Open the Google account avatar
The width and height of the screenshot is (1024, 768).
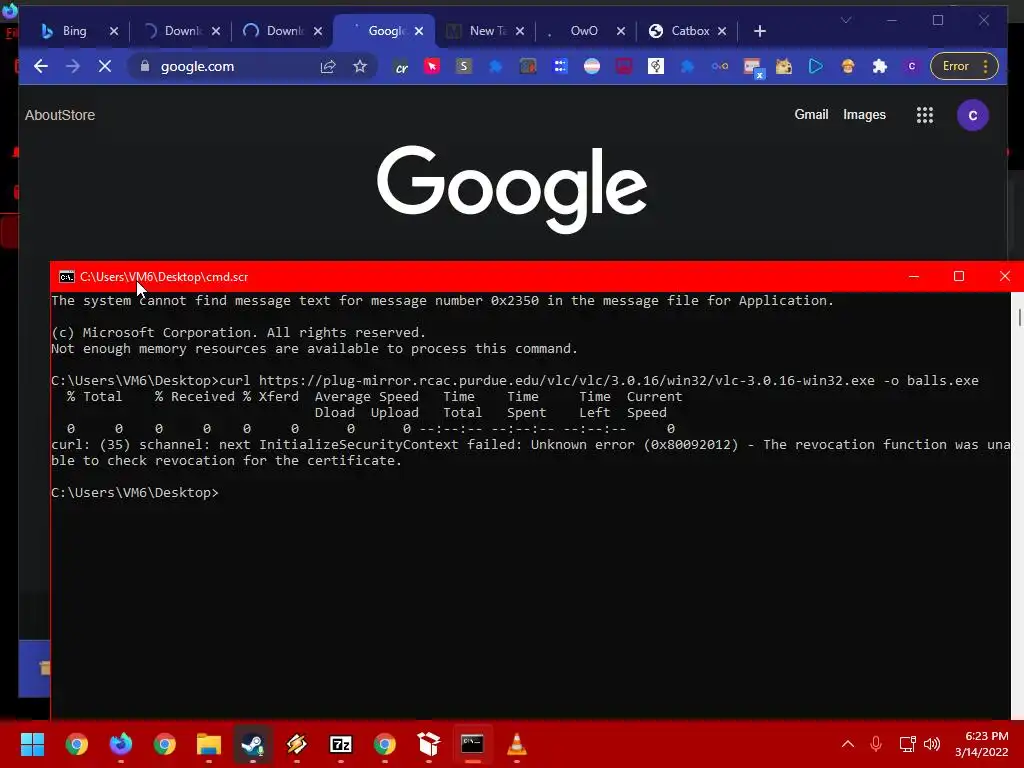point(972,115)
